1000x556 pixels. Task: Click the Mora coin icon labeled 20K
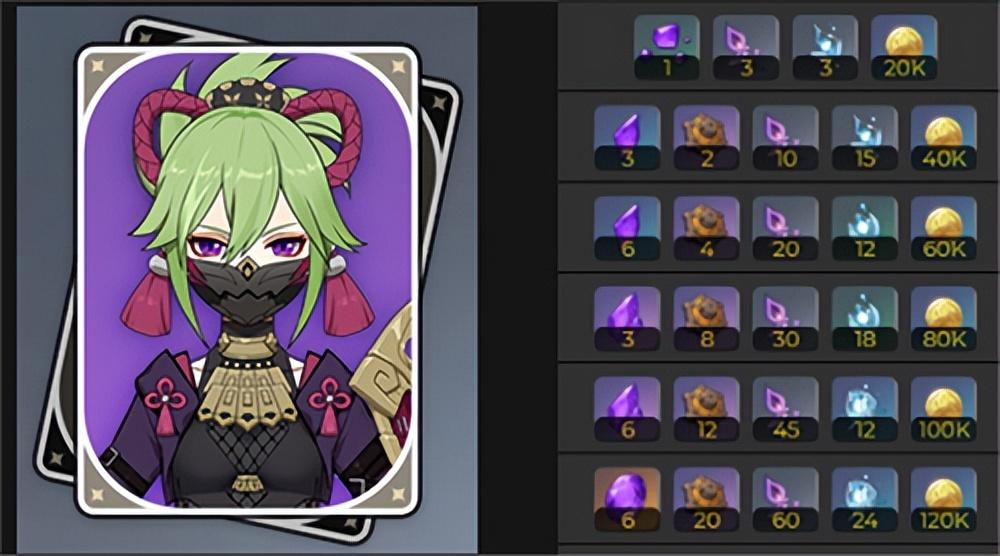coord(904,47)
